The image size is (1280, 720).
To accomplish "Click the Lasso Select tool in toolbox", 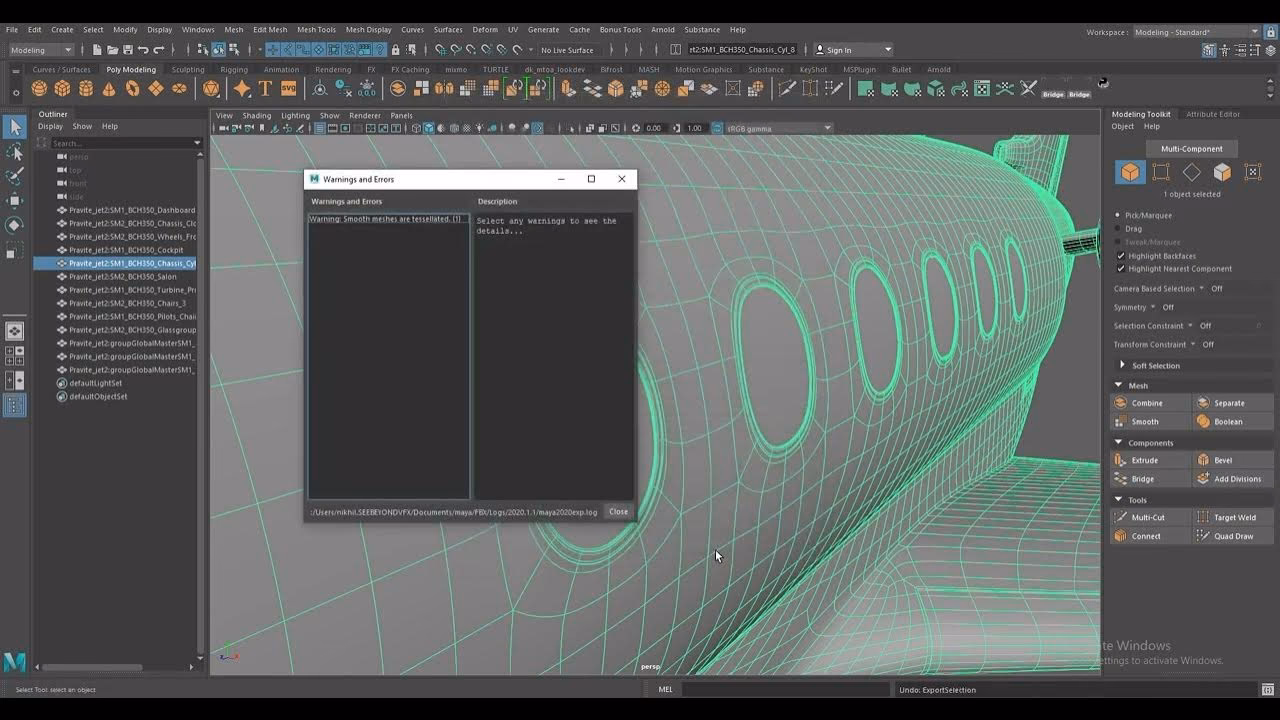I will pyautogui.click(x=15, y=152).
